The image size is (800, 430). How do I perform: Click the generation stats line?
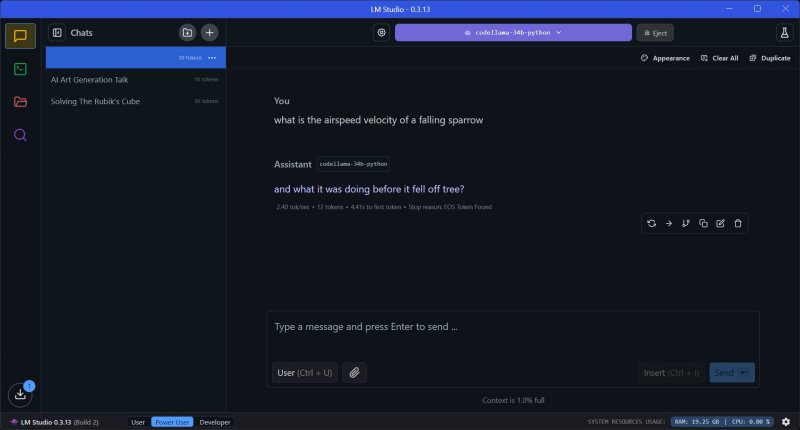click(x=384, y=207)
